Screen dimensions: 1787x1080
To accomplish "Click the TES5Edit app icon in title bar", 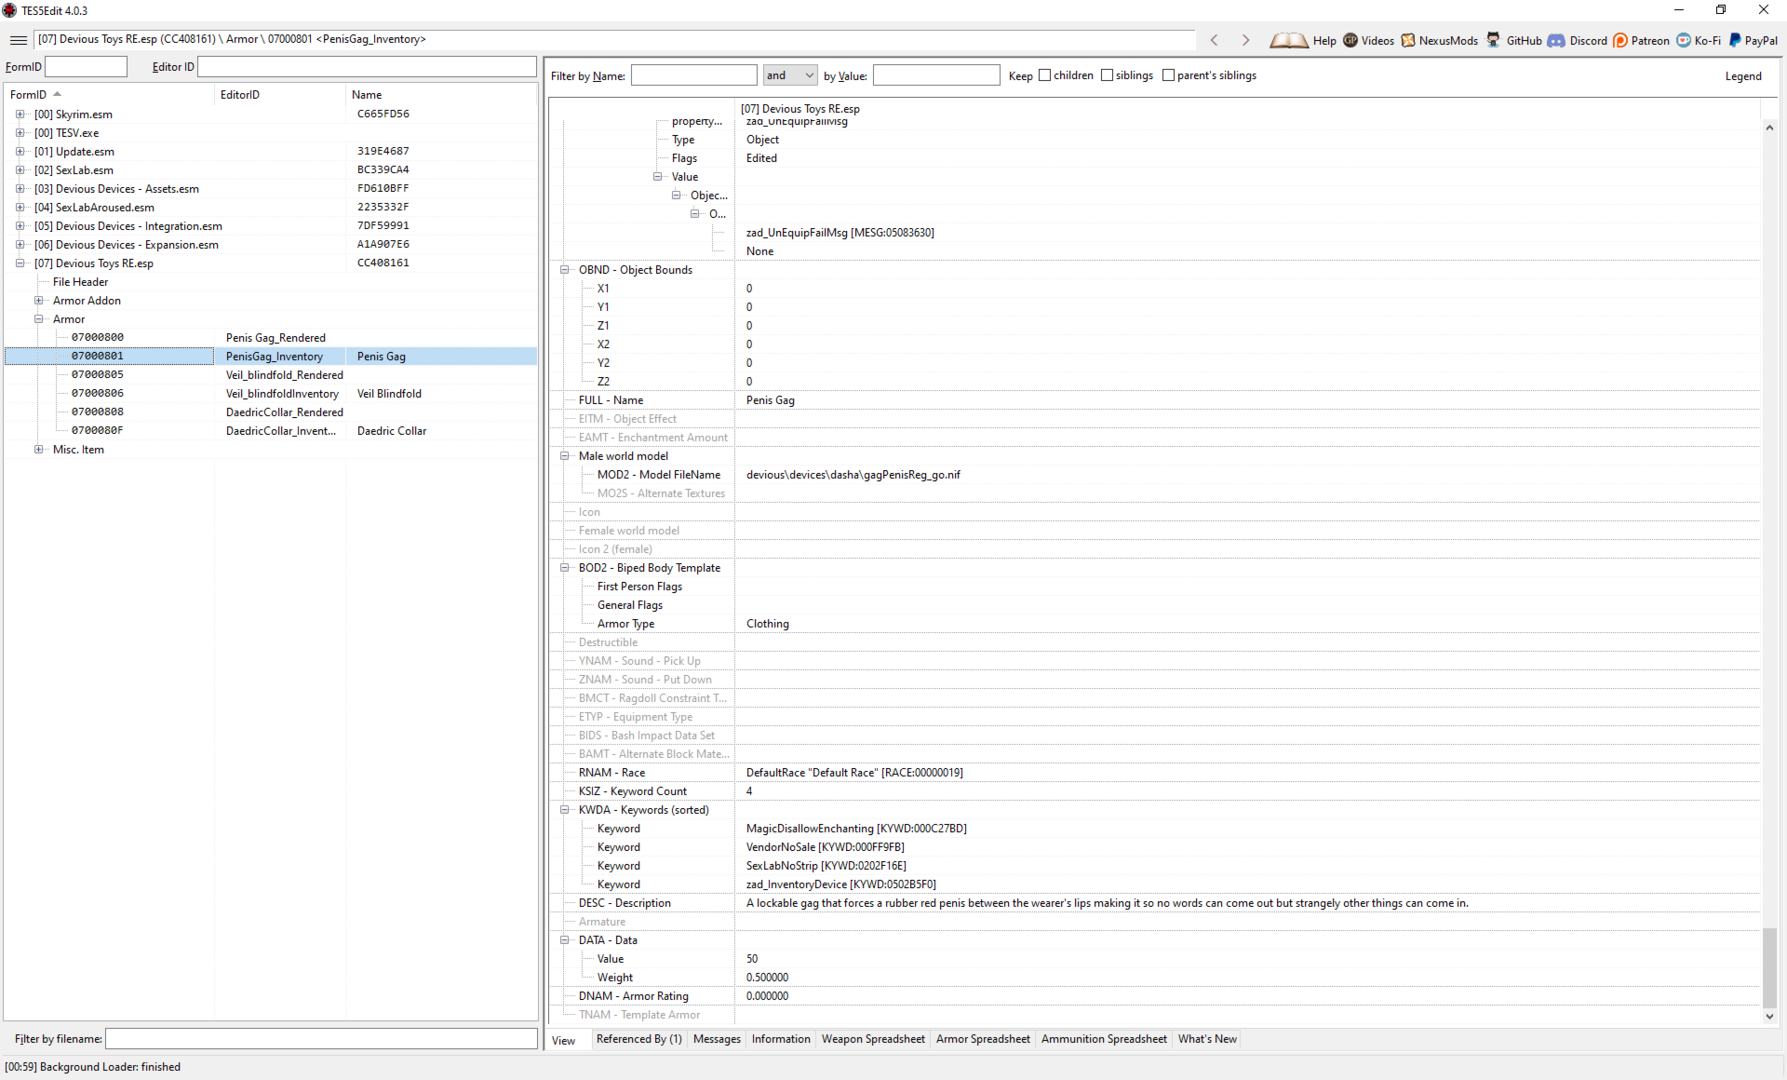I will point(10,10).
